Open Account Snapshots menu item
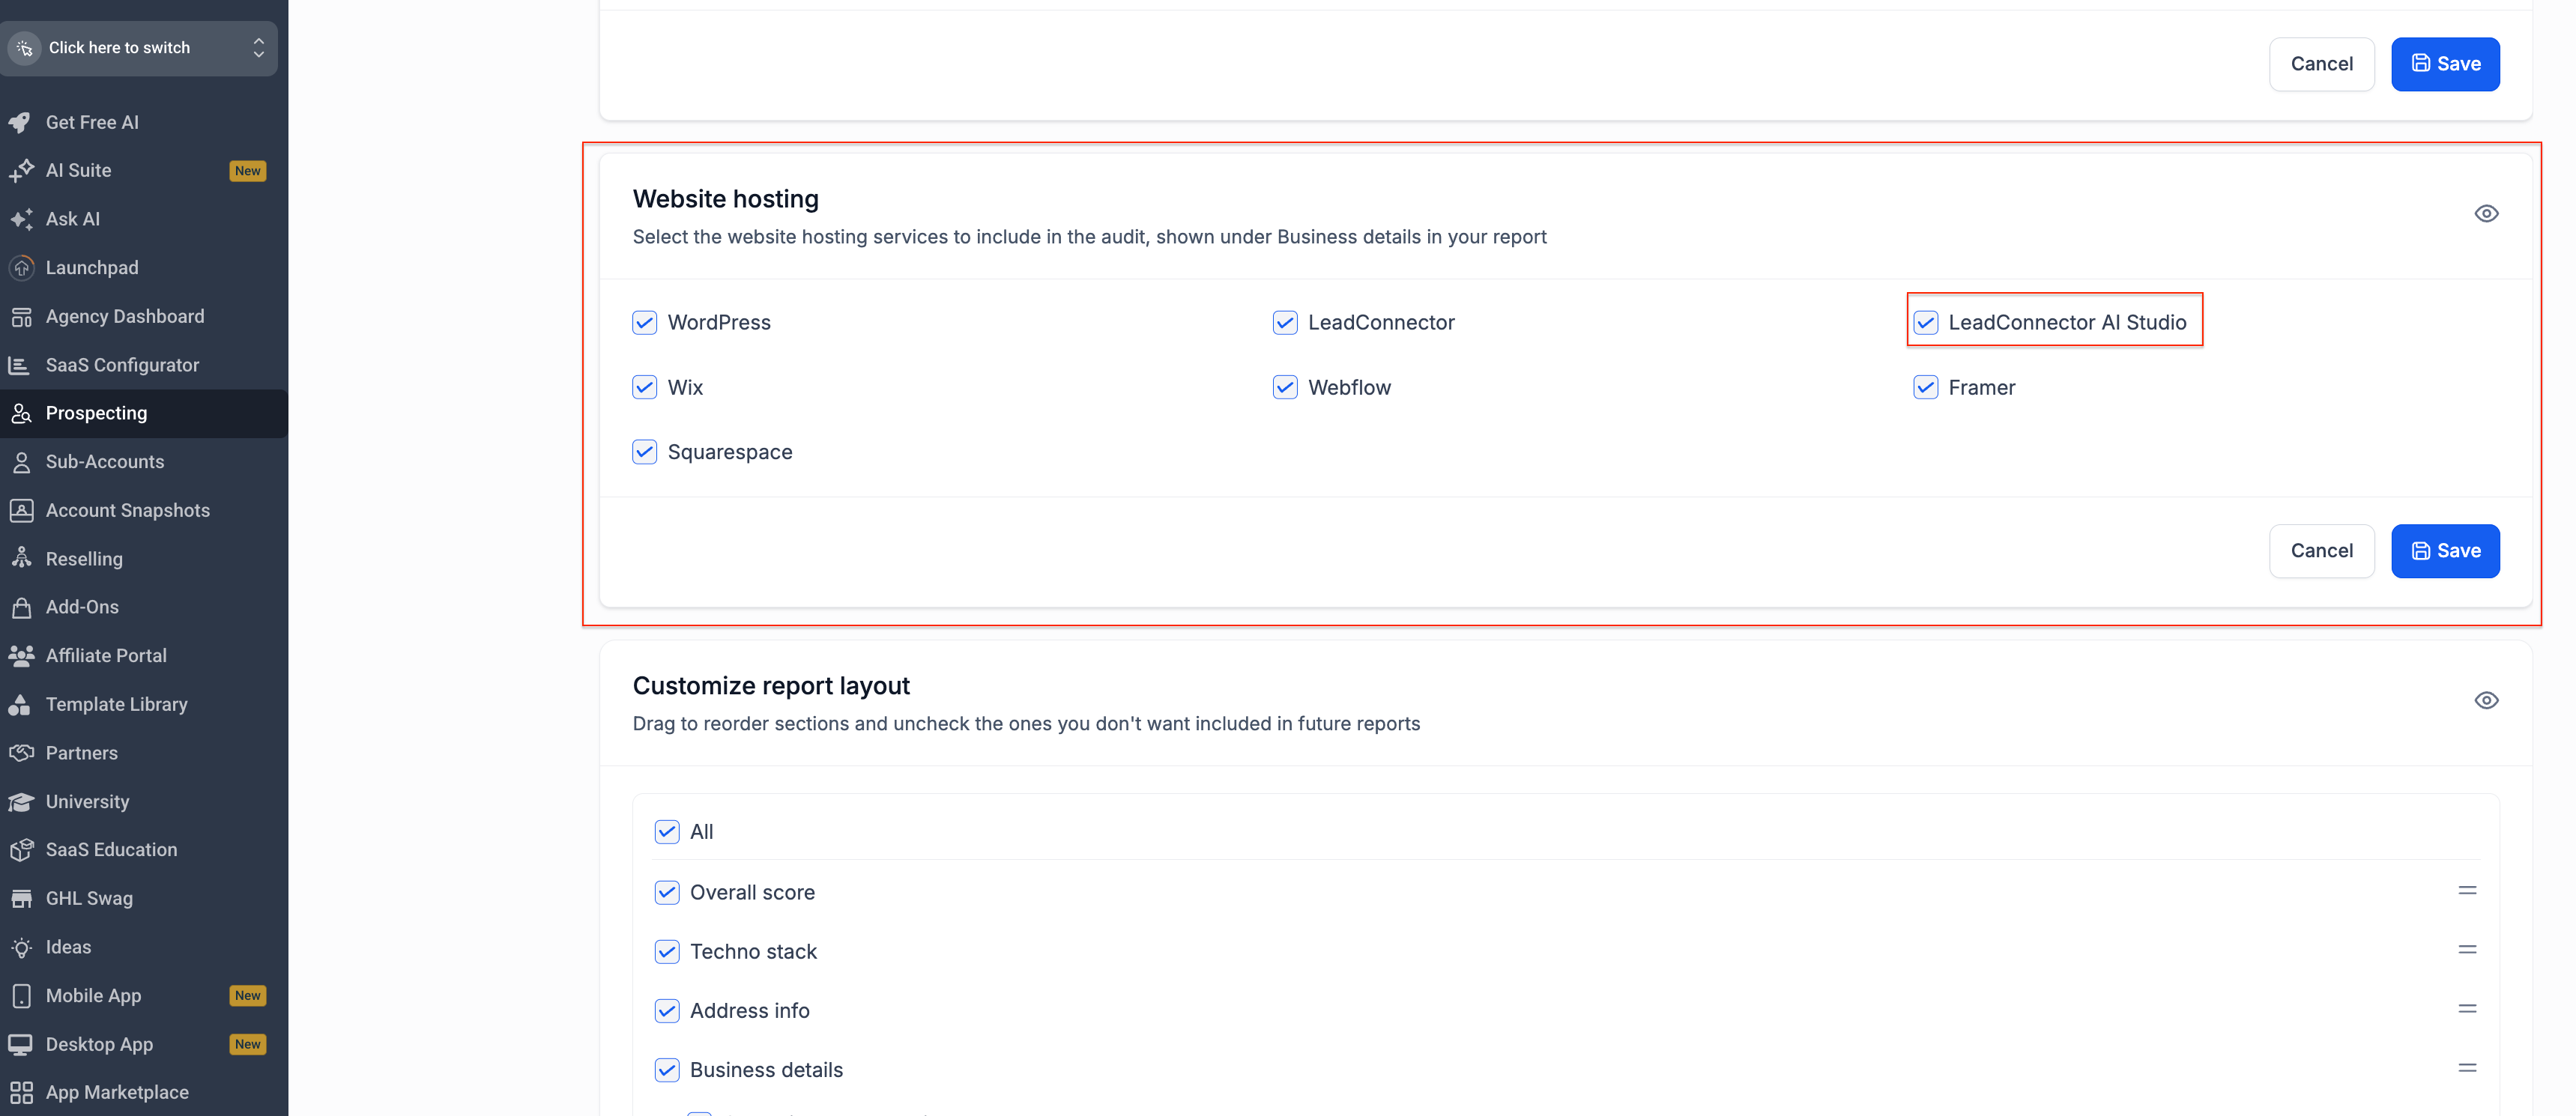This screenshot has height=1116, width=2576. (x=144, y=511)
